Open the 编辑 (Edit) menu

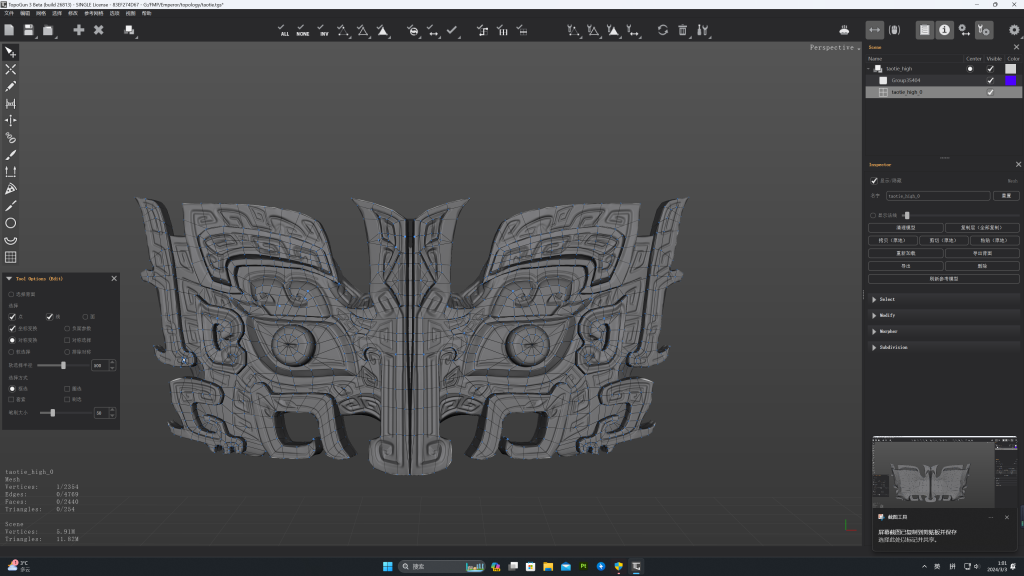click(25, 13)
